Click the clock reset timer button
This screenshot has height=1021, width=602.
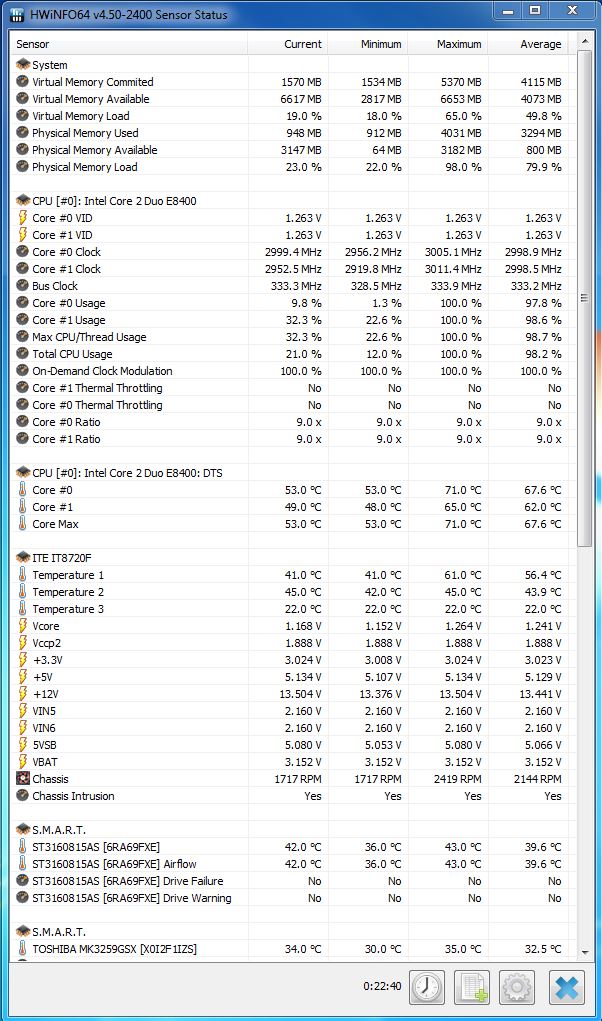427,986
